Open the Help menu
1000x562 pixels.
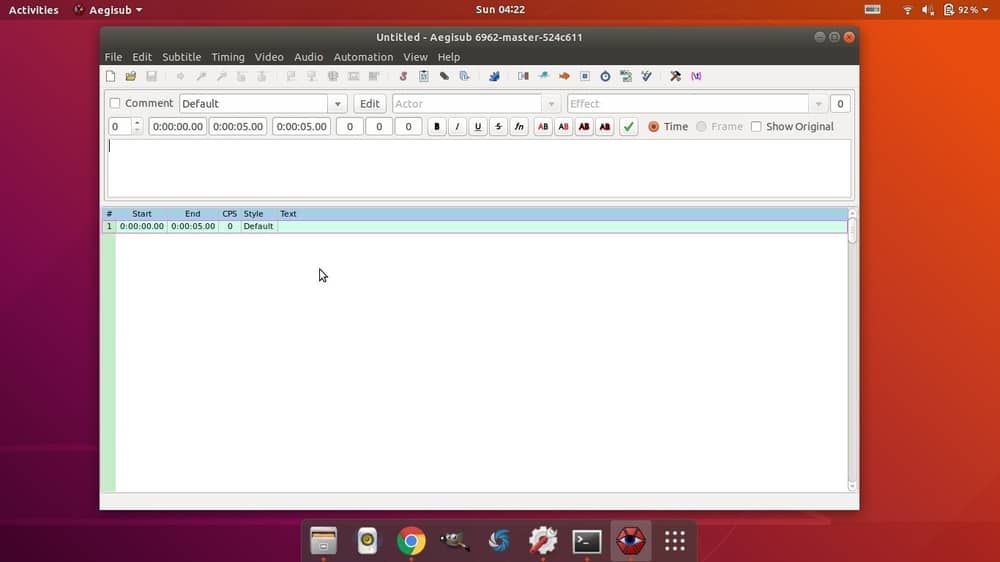coord(448,57)
